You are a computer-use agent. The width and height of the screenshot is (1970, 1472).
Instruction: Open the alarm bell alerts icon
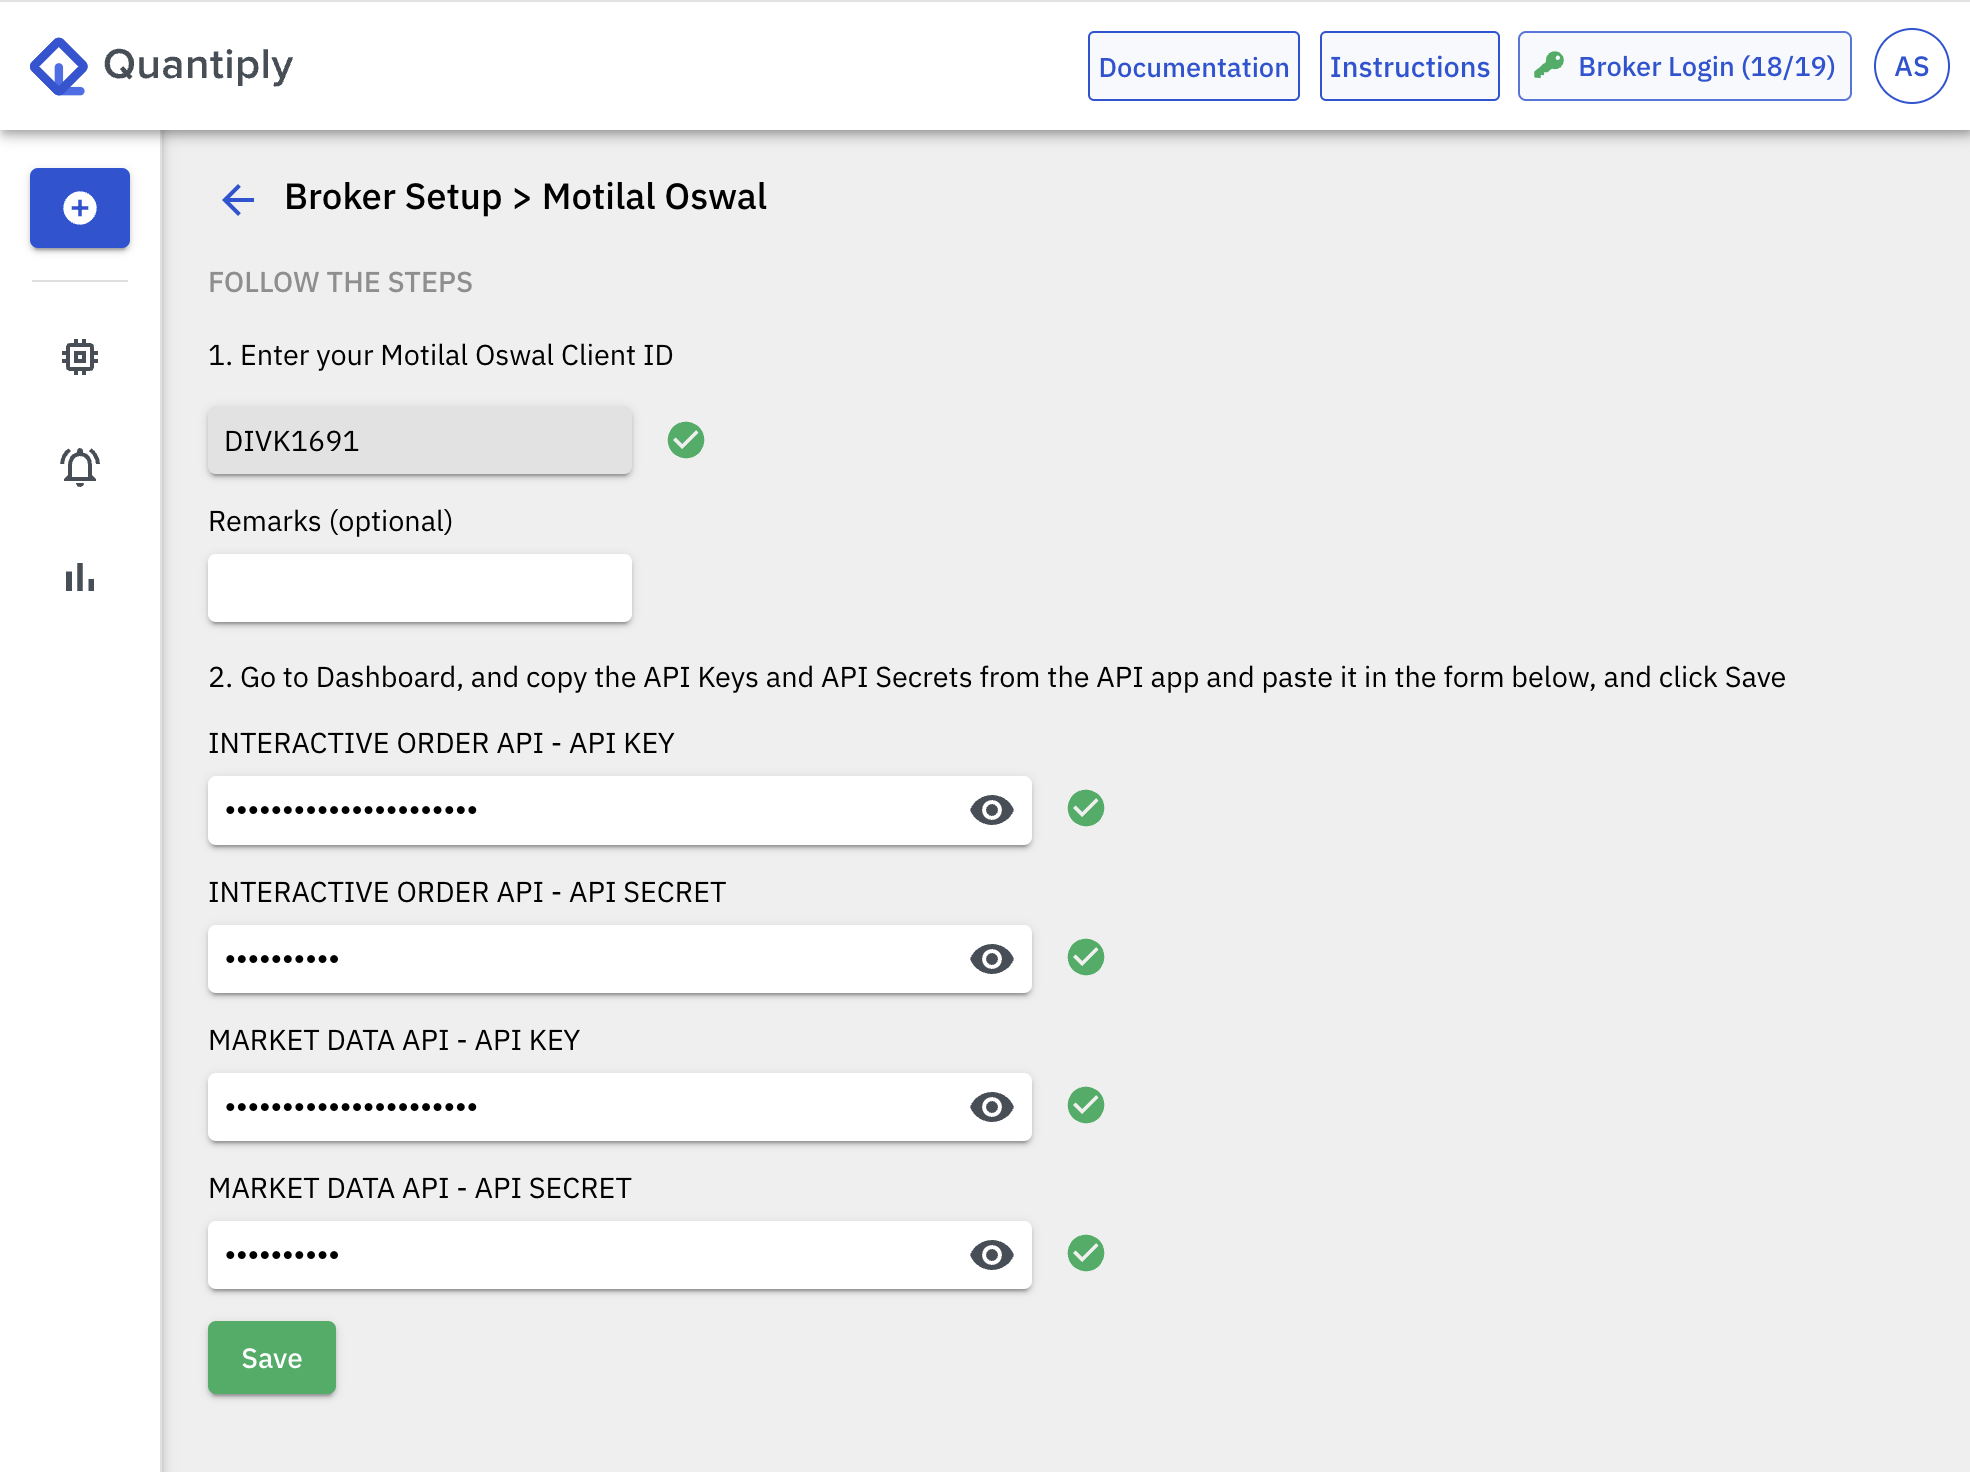[x=80, y=467]
